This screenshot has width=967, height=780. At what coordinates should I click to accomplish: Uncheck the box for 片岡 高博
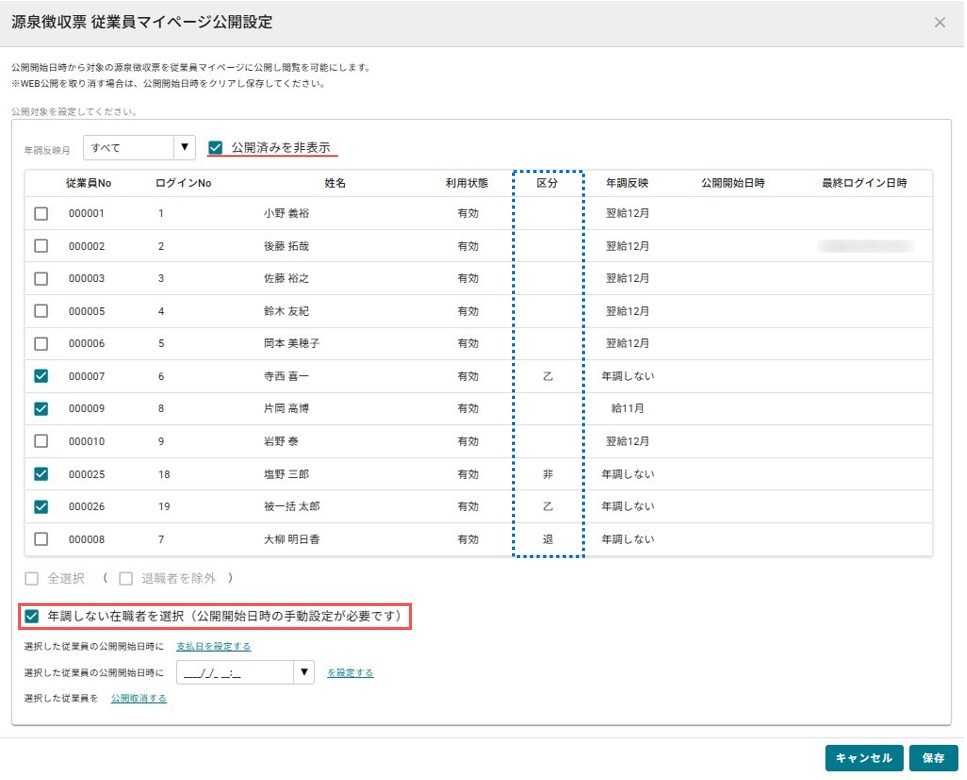[41, 409]
